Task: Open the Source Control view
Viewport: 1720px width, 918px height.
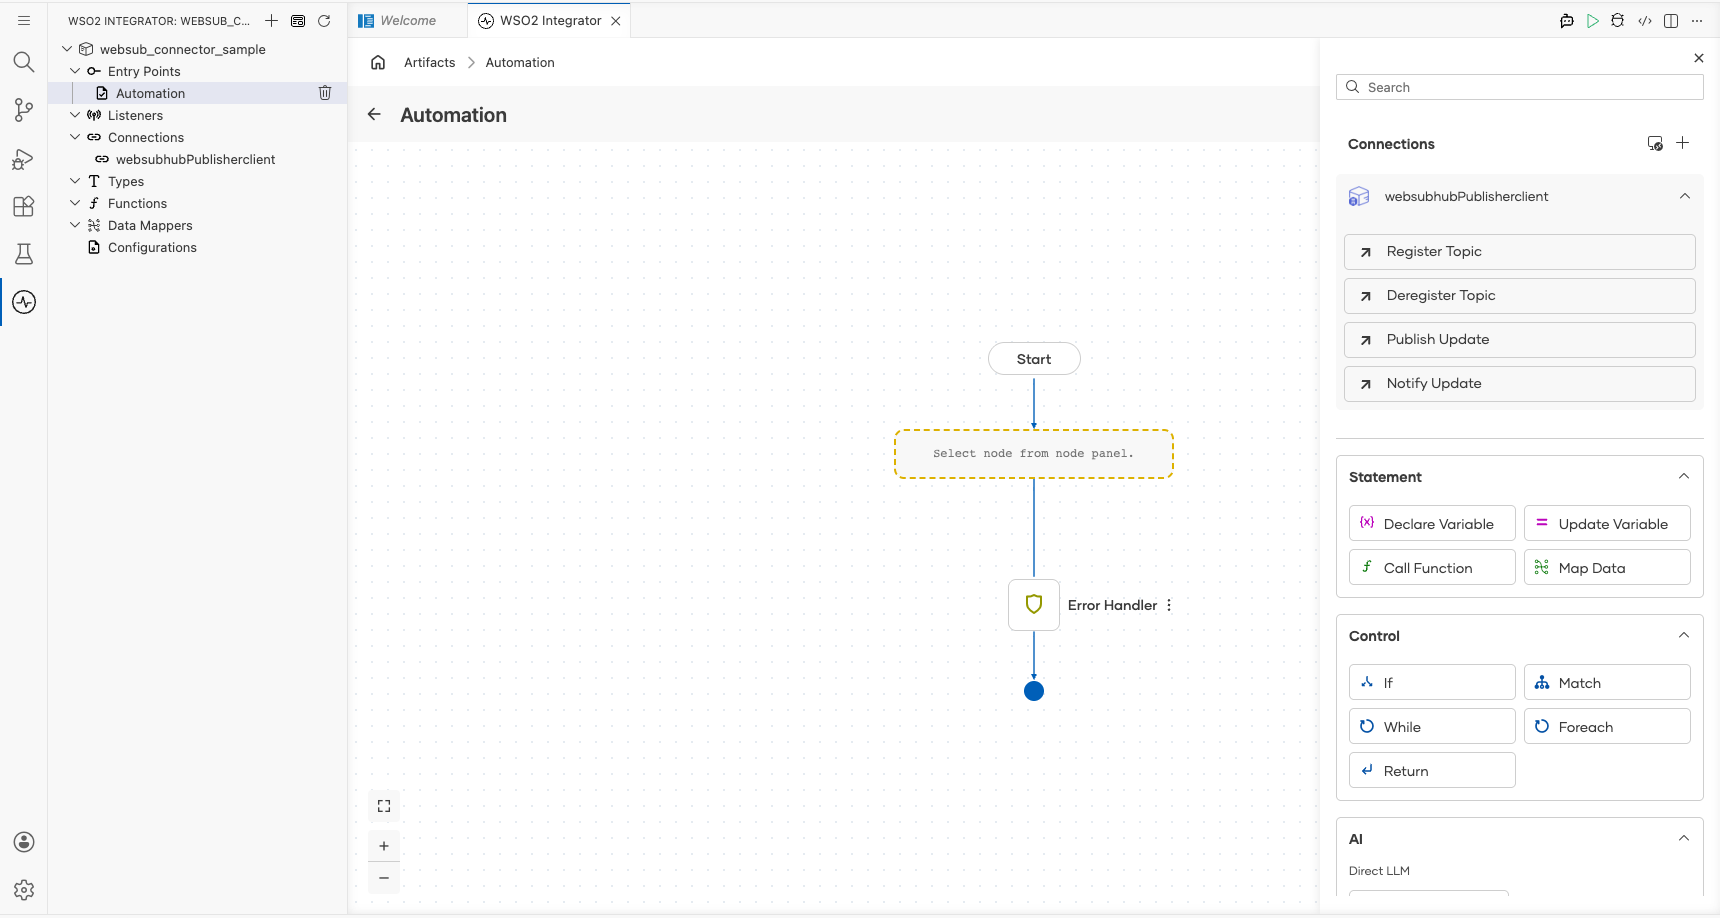Action: 24,110
